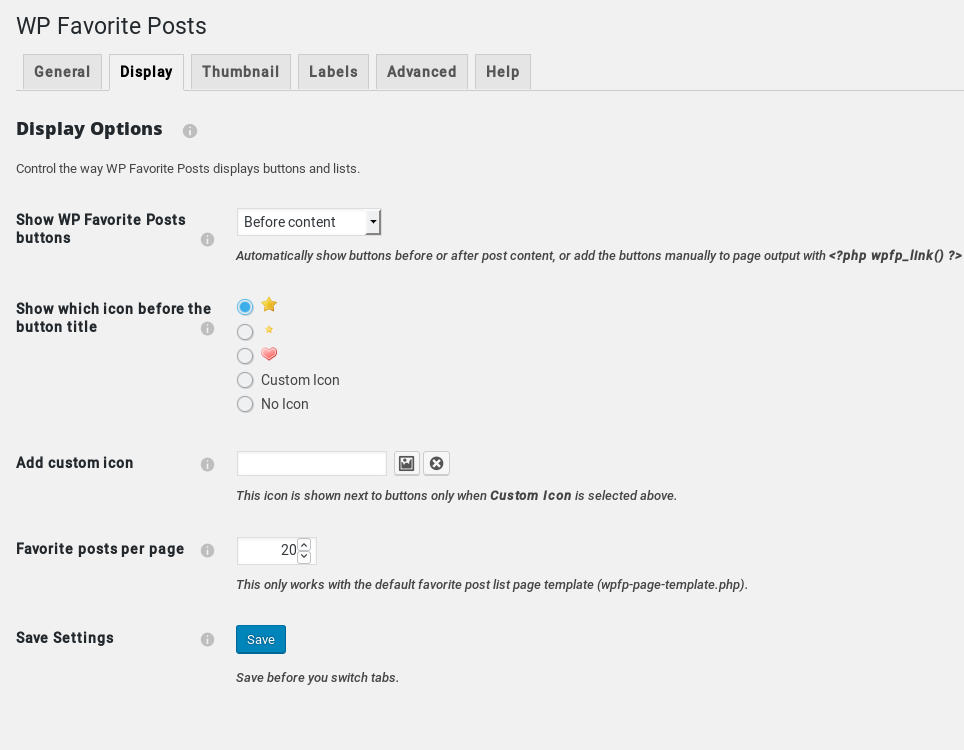Open media library to pick custom icon
The height and width of the screenshot is (750, 964).
pyautogui.click(x=406, y=464)
